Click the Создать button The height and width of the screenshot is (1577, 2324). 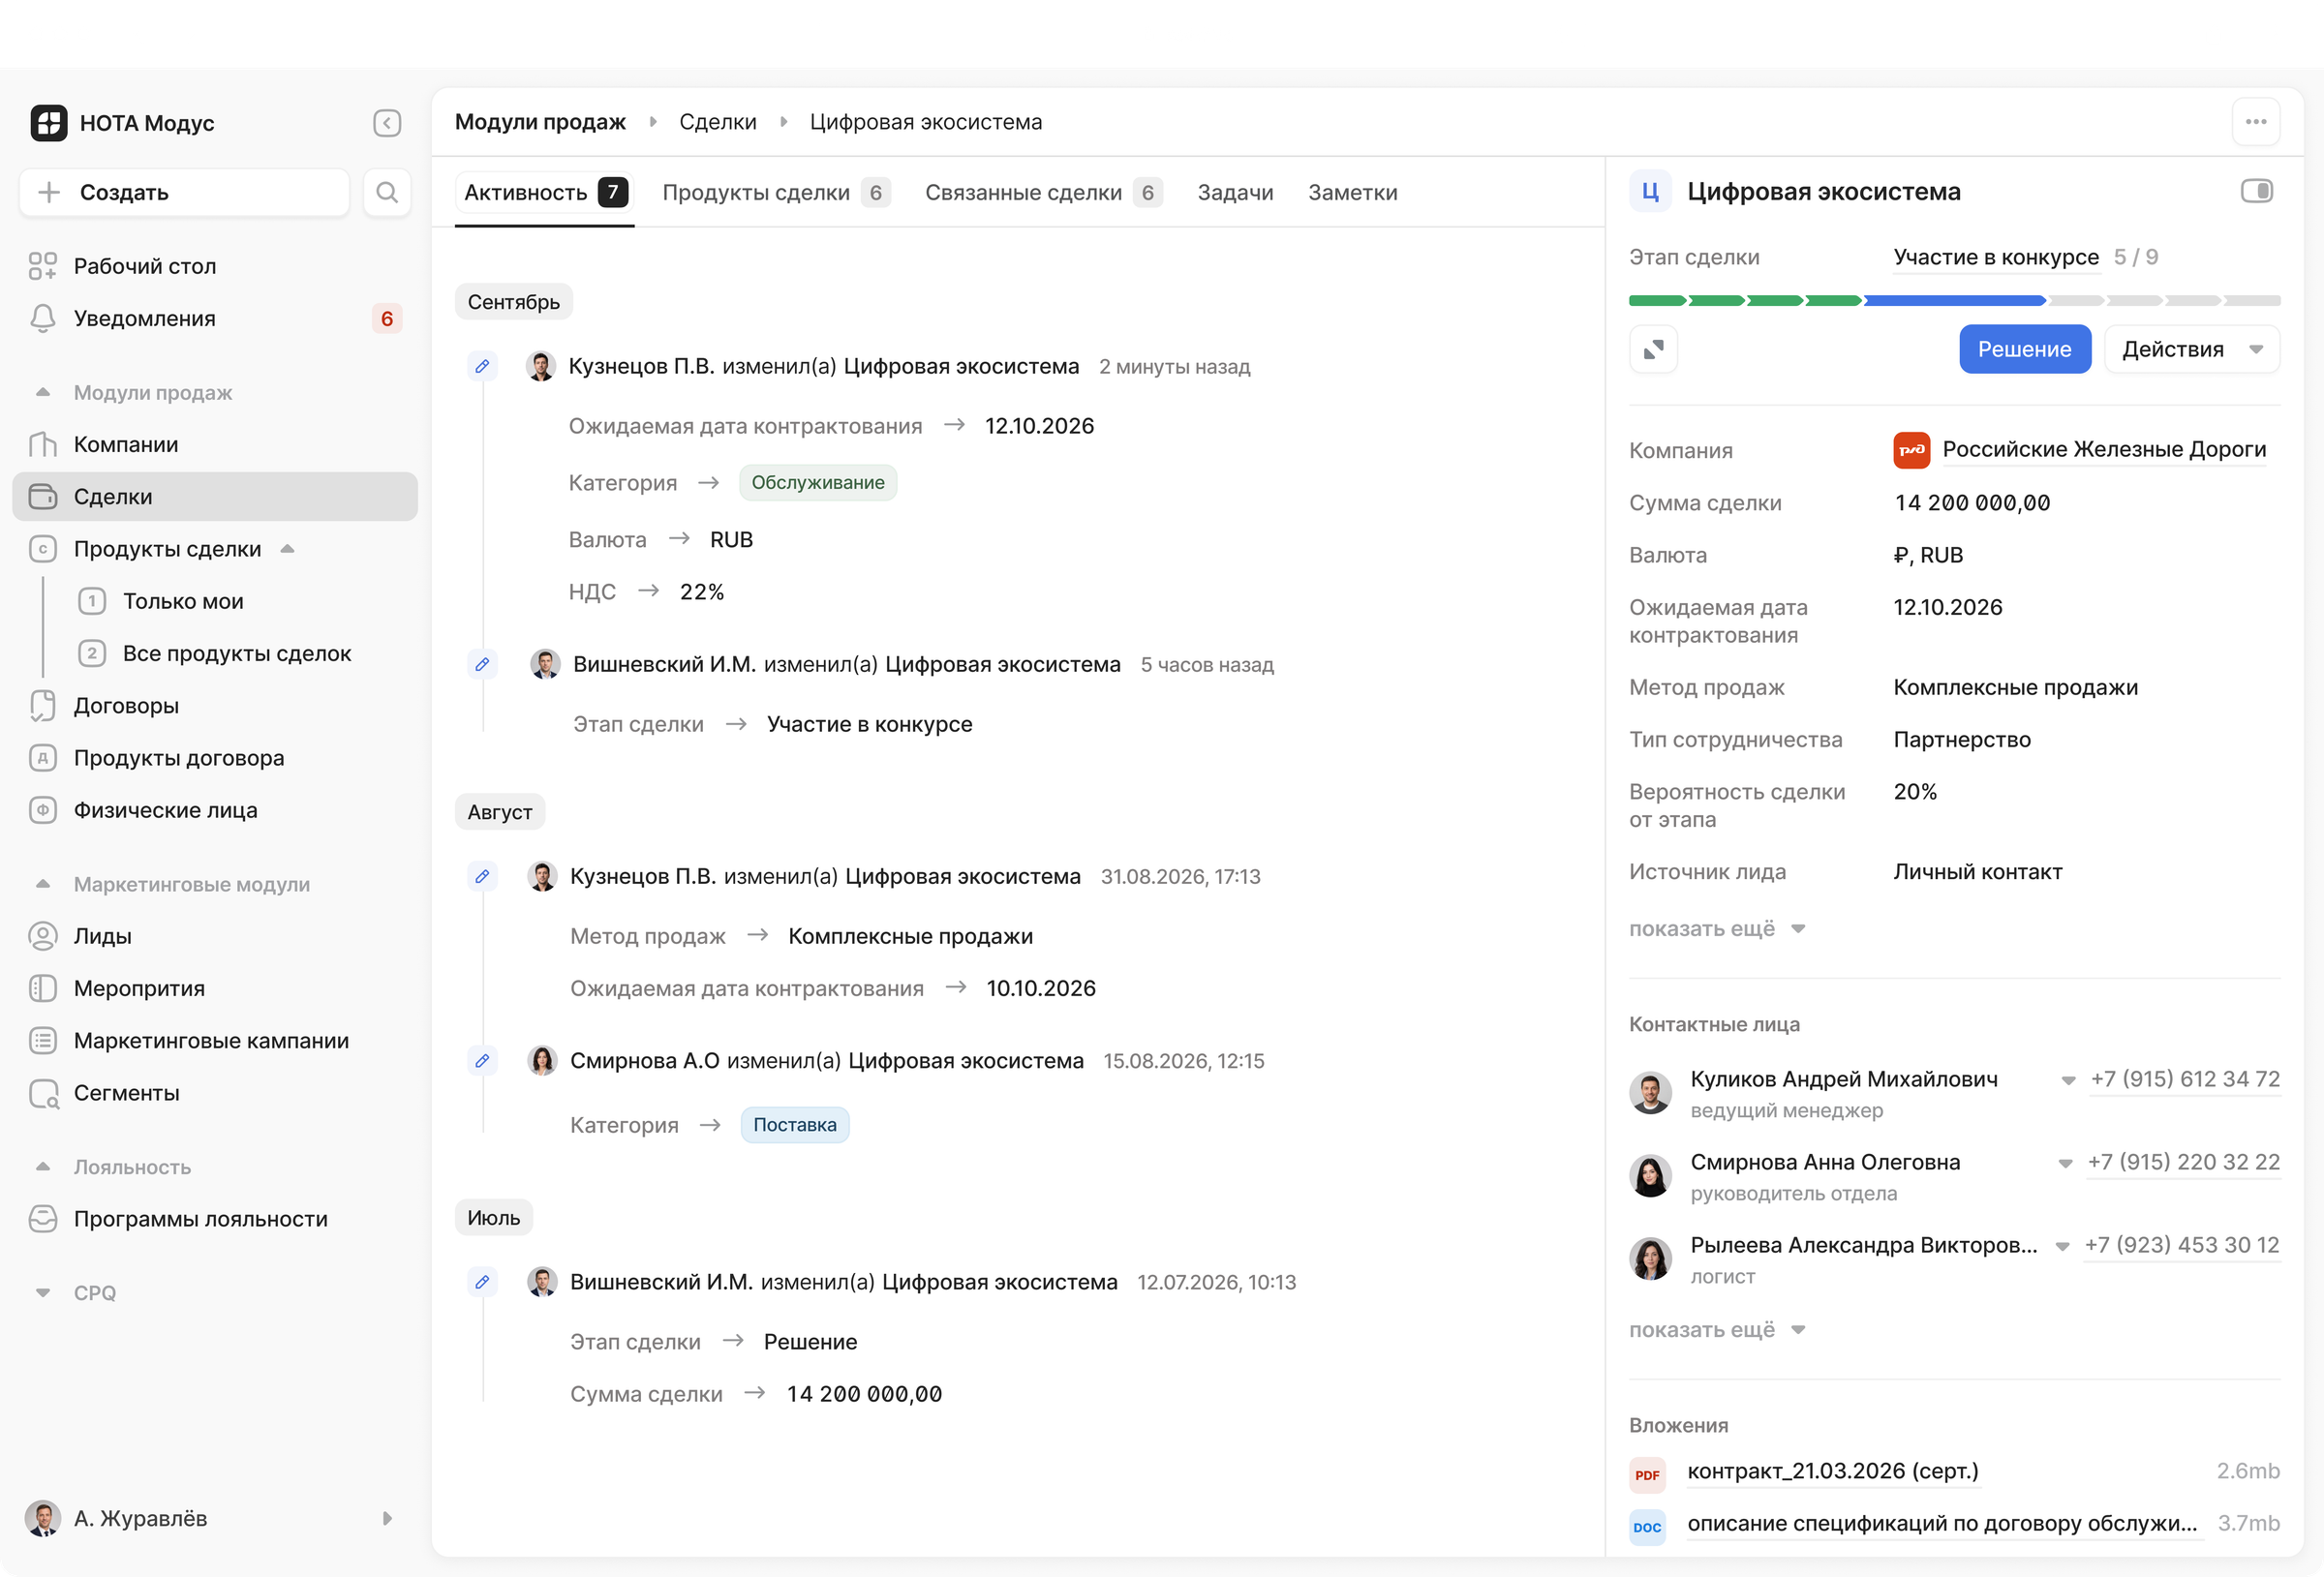pyautogui.click(x=184, y=192)
